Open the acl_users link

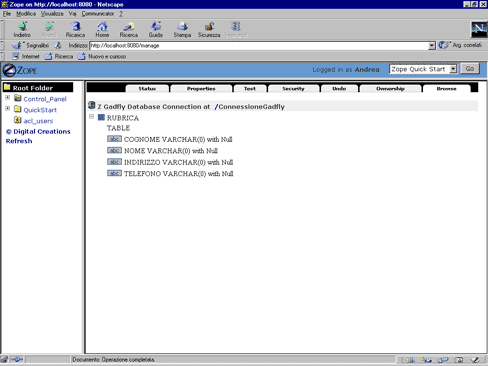coord(38,121)
